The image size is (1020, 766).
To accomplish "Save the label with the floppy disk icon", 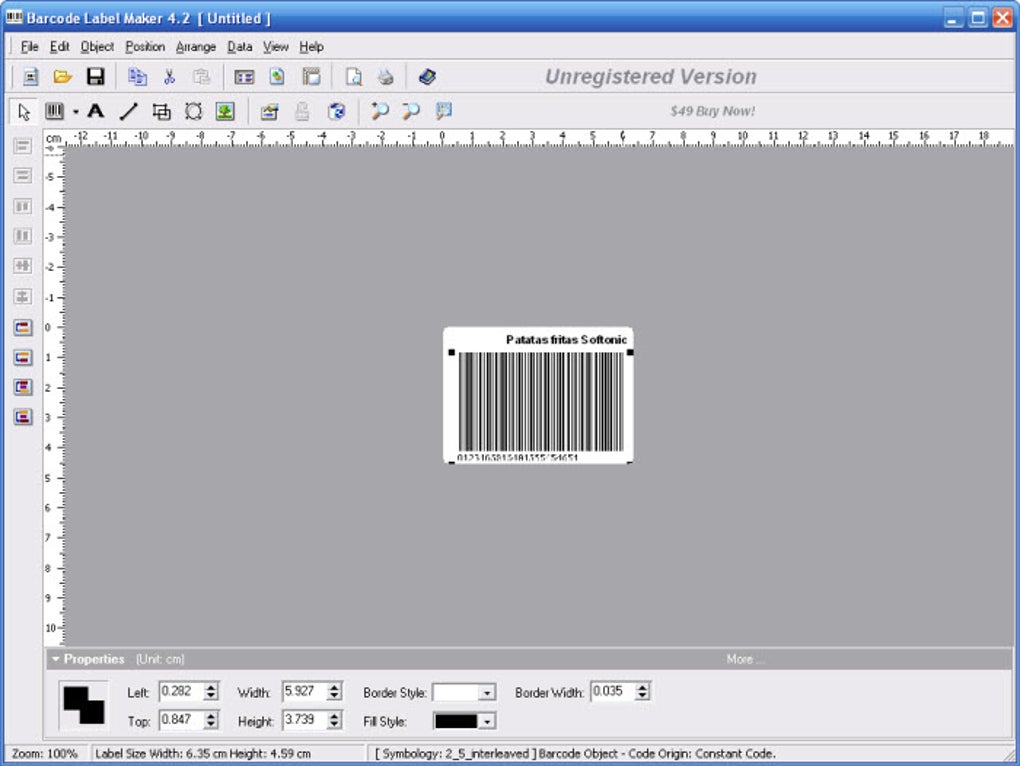I will point(96,77).
